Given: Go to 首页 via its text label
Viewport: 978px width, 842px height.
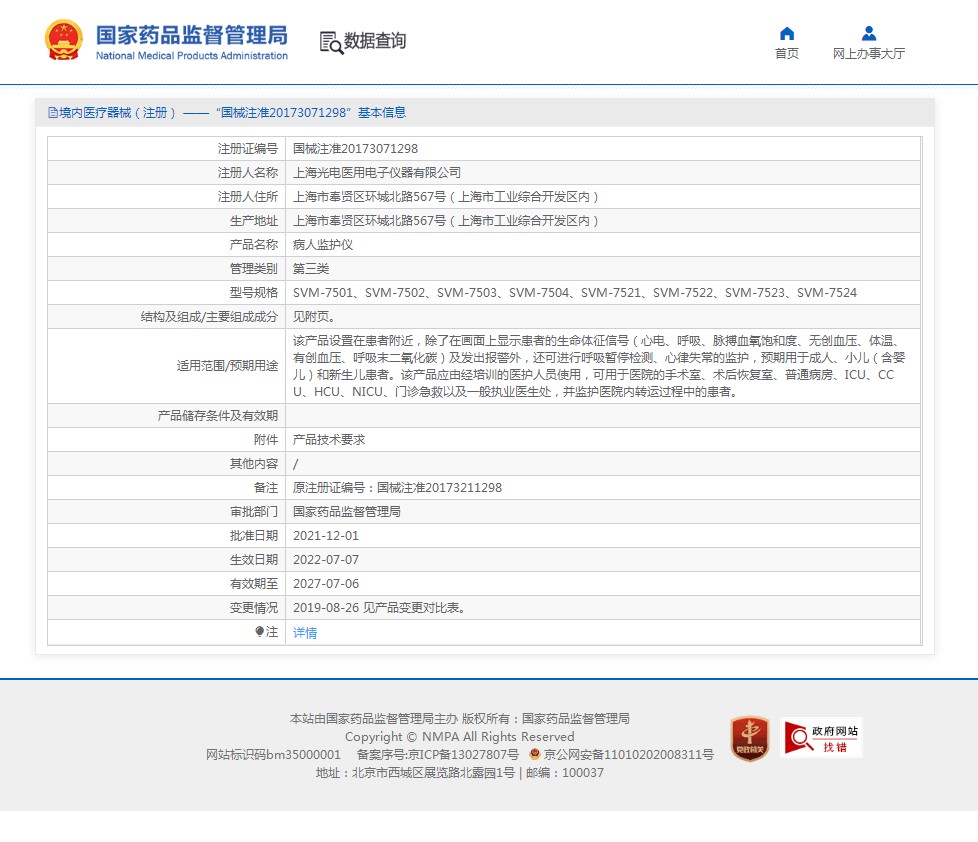Looking at the screenshot, I should [x=787, y=54].
